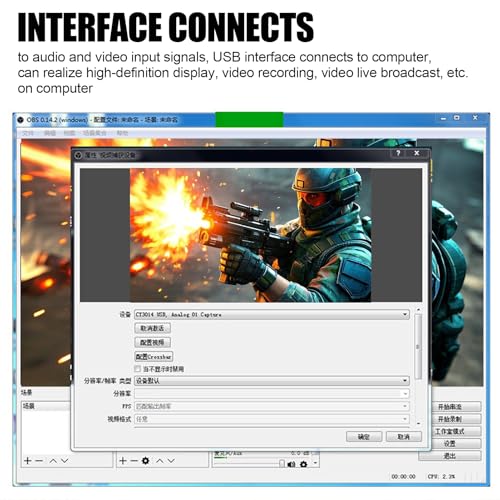Confirm with the 确定 button
The image size is (500, 500).
point(364,437)
